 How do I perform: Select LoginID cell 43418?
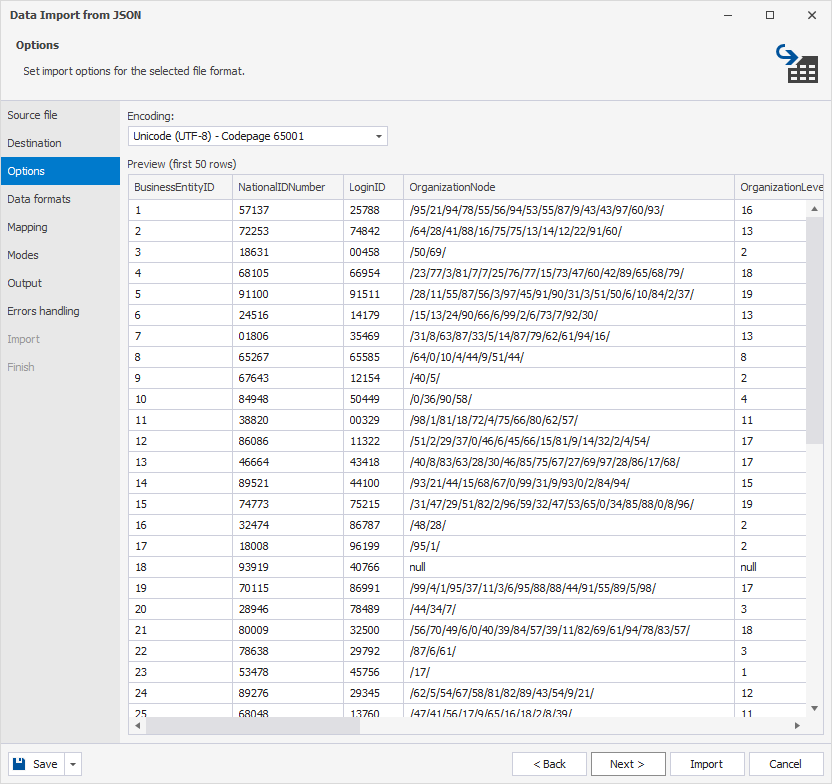[x=374, y=462]
